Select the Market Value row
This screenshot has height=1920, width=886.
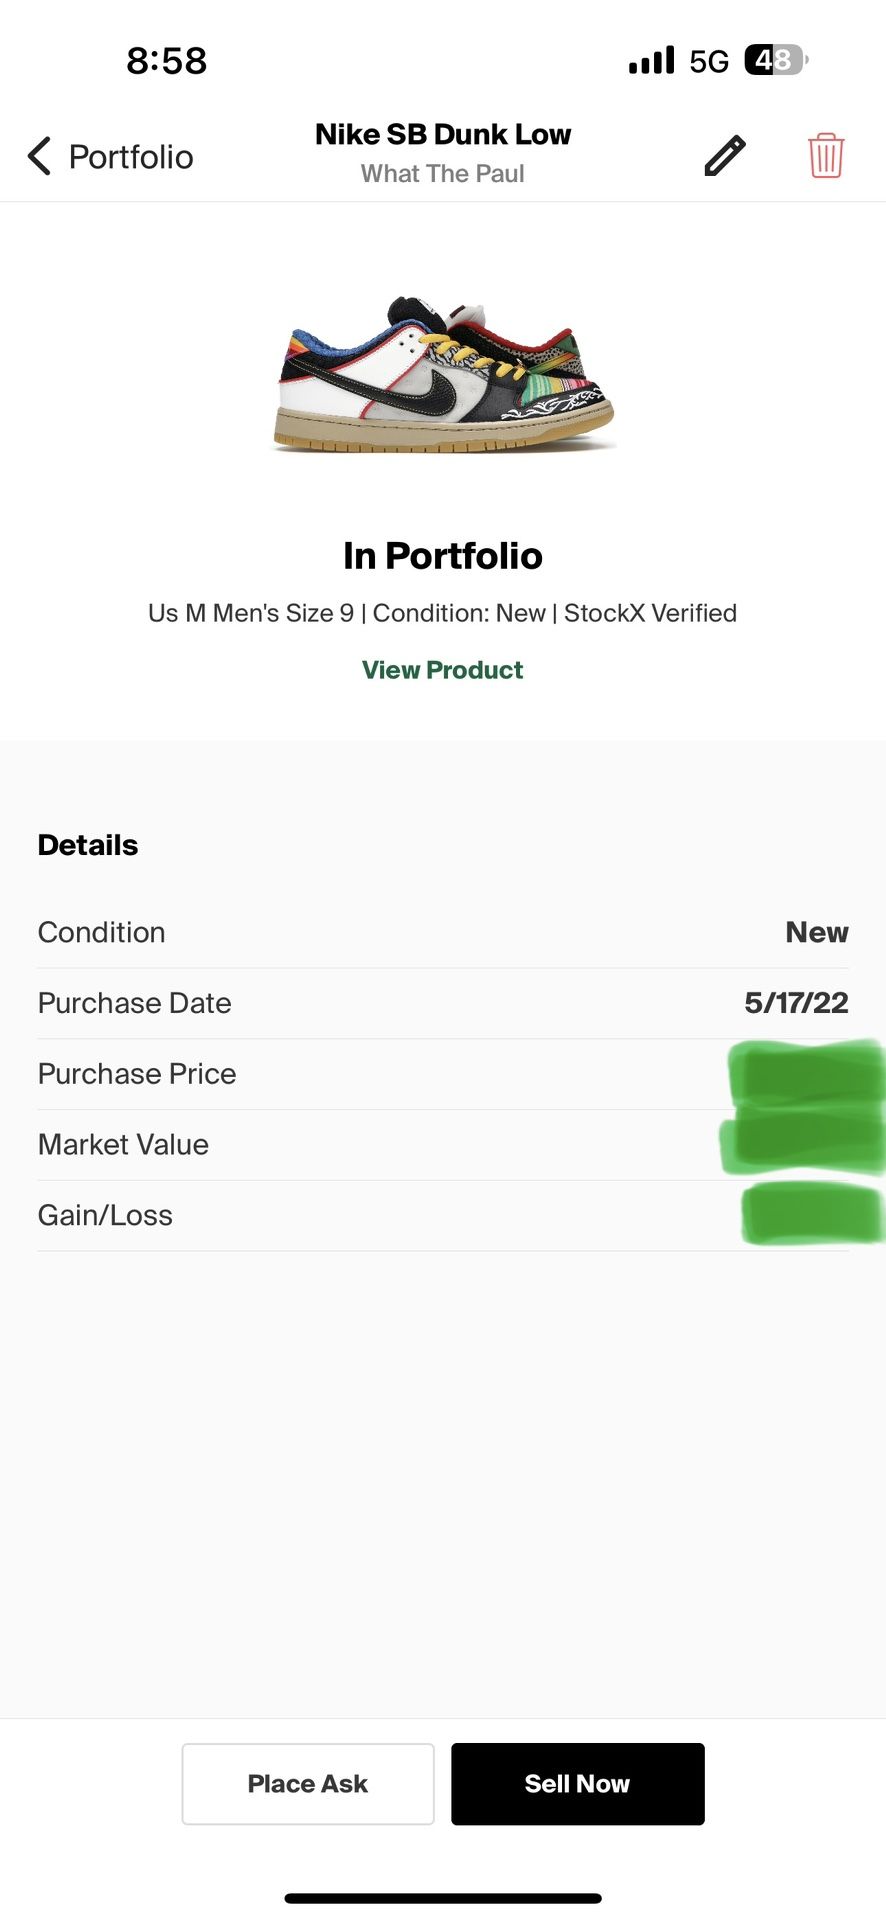(443, 1145)
